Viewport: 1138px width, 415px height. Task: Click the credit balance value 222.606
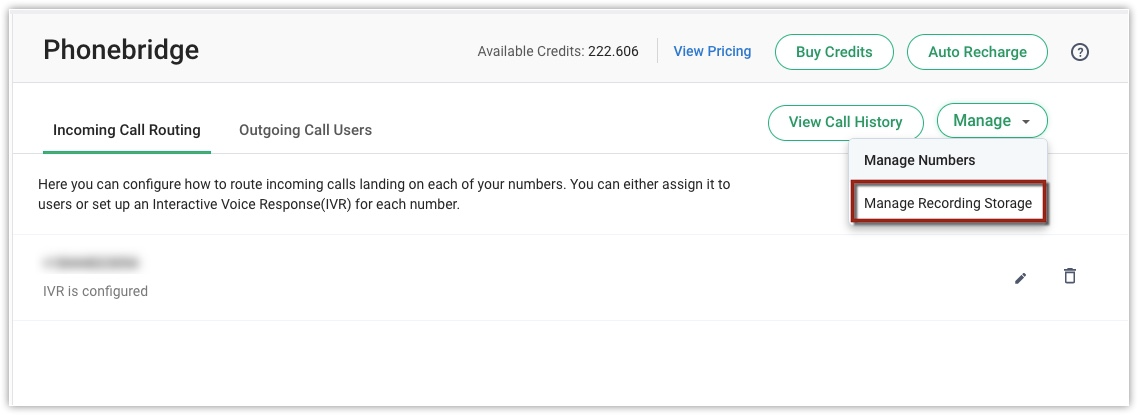pos(613,52)
